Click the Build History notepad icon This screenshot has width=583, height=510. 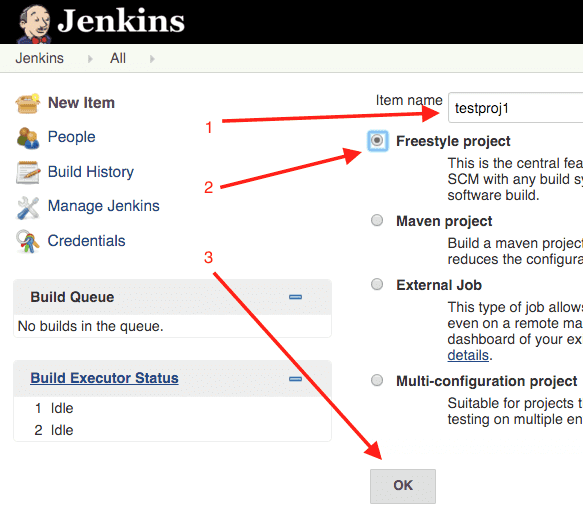tap(28, 172)
